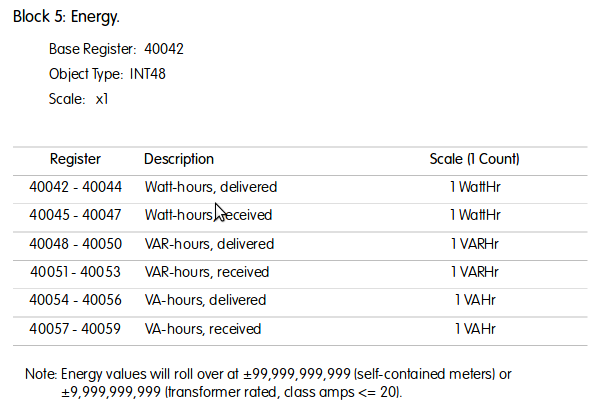Select register cell 40054 - 40056
601x405 pixels.
click(x=75, y=300)
